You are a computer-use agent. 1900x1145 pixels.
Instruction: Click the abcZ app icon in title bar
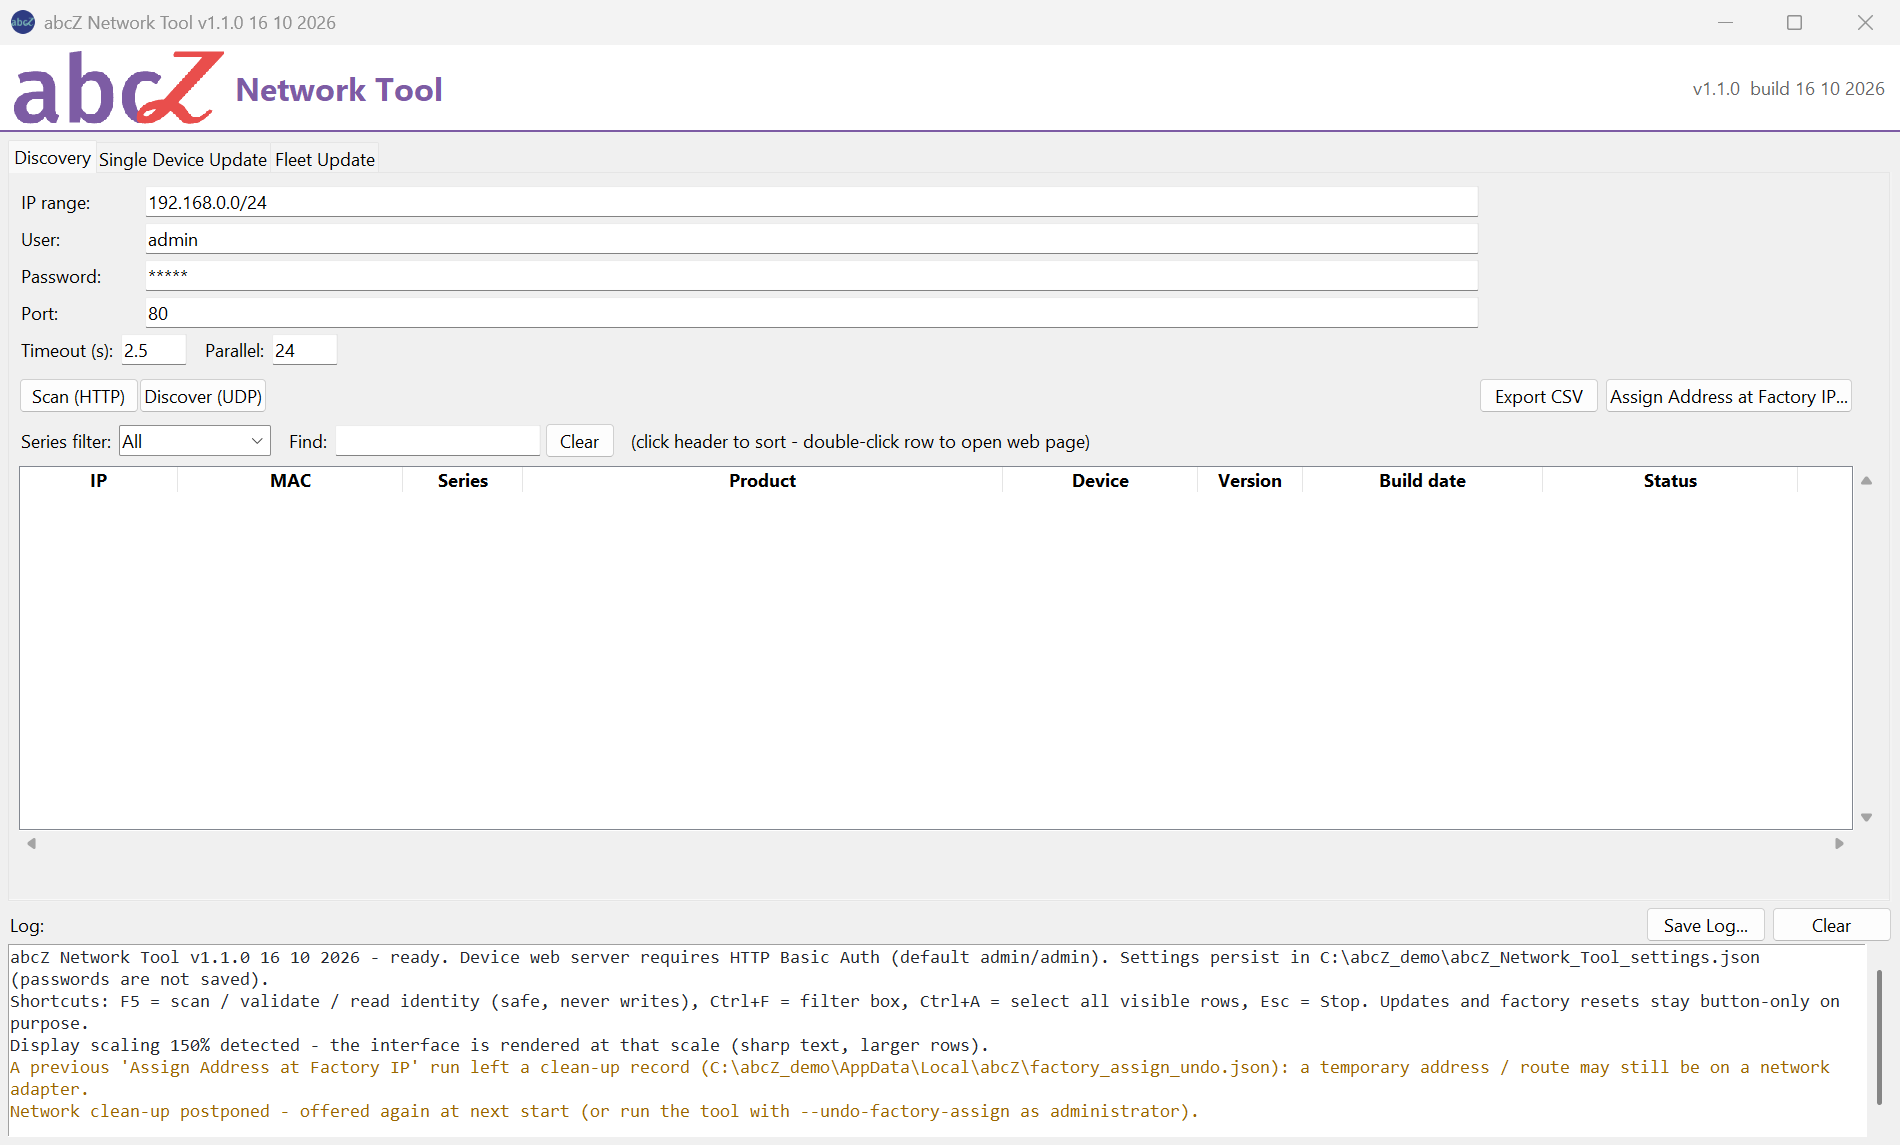(x=22, y=22)
